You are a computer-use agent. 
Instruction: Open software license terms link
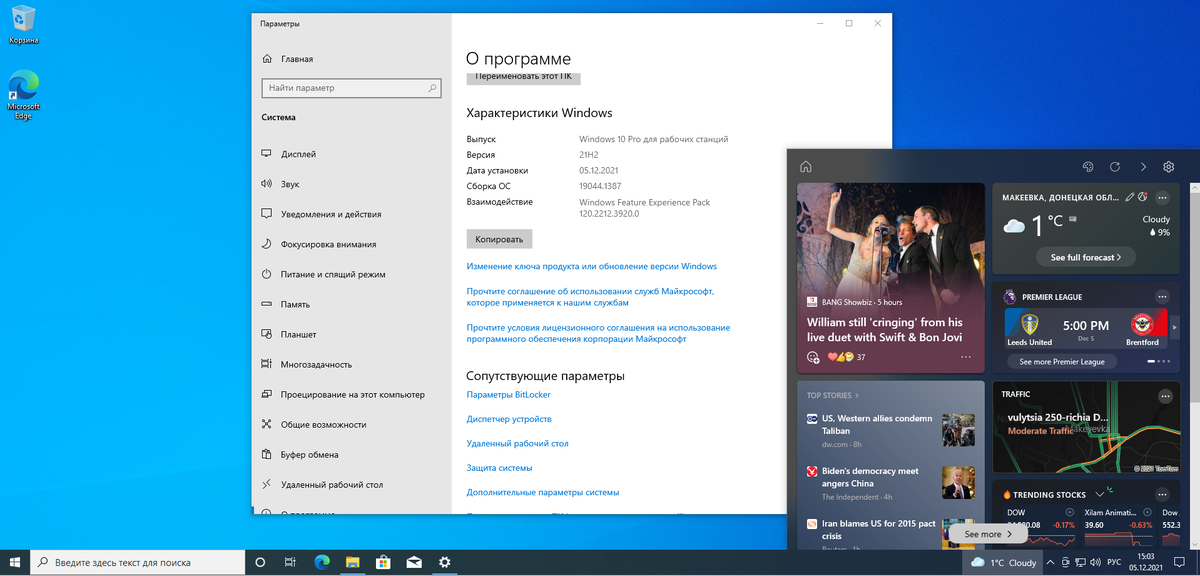pyautogui.click(x=598, y=333)
